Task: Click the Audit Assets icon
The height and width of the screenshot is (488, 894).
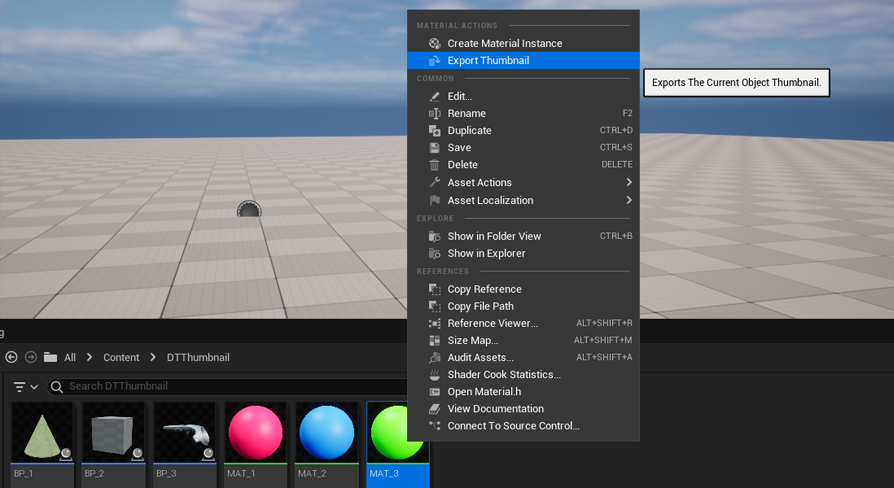Action: click(x=434, y=357)
